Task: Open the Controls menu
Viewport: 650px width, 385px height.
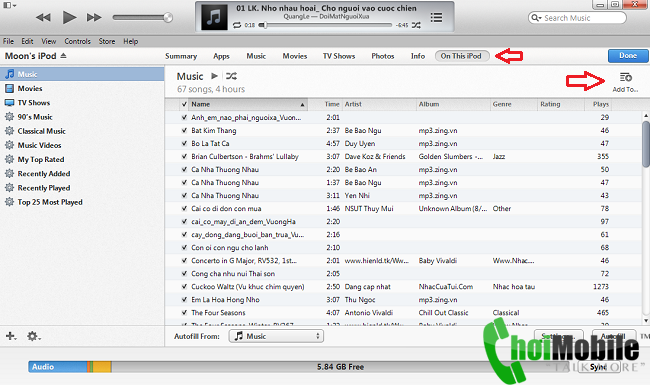Action: coord(78,41)
